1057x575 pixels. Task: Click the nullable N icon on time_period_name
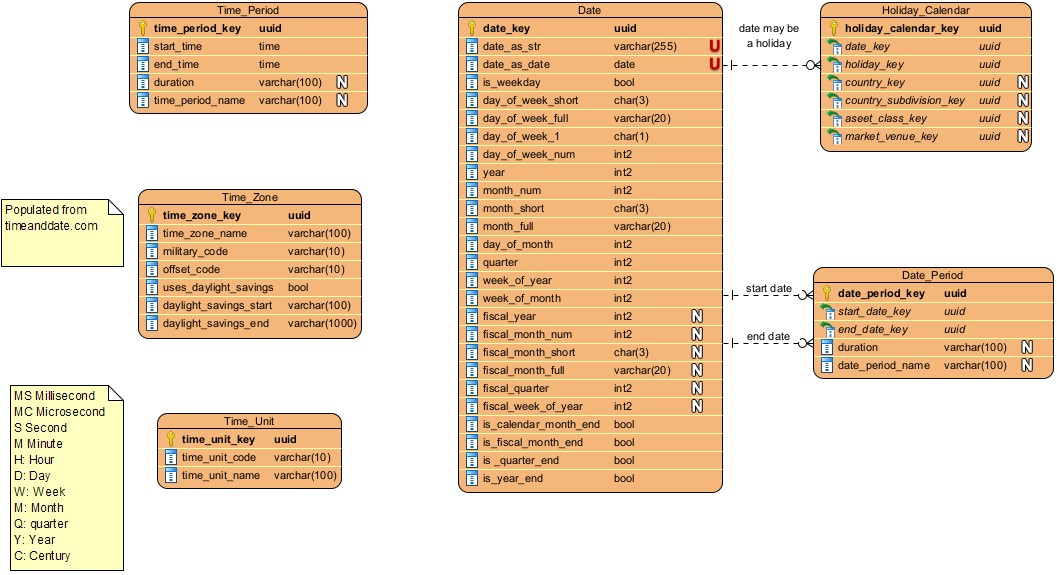341,101
